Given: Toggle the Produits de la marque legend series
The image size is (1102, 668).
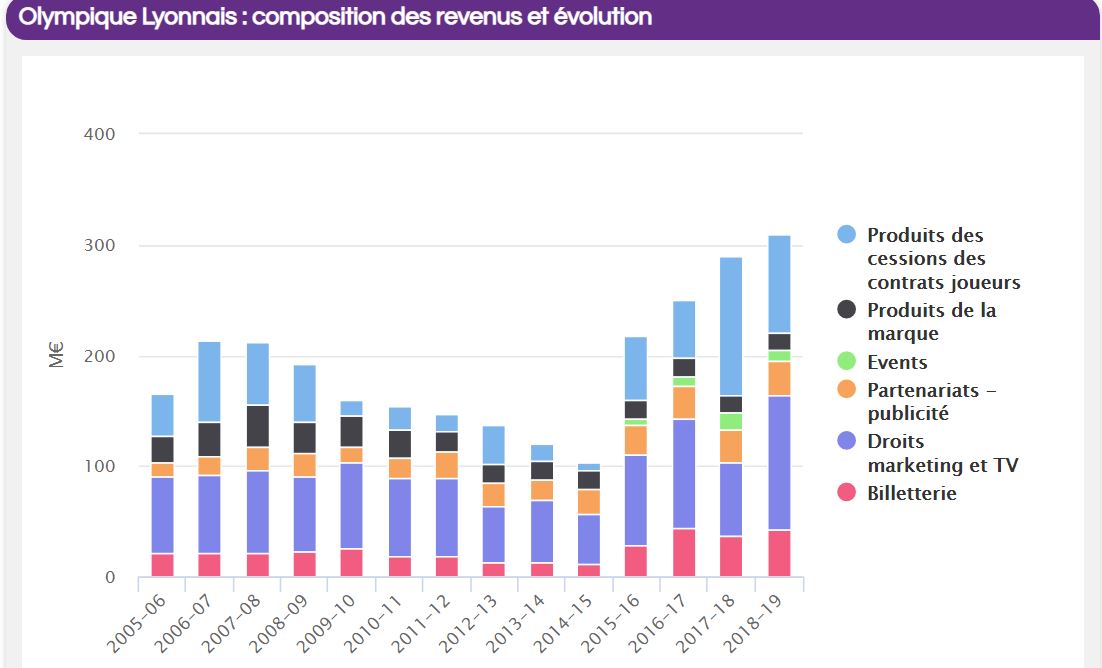Looking at the screenshot, I should point(917,321).
